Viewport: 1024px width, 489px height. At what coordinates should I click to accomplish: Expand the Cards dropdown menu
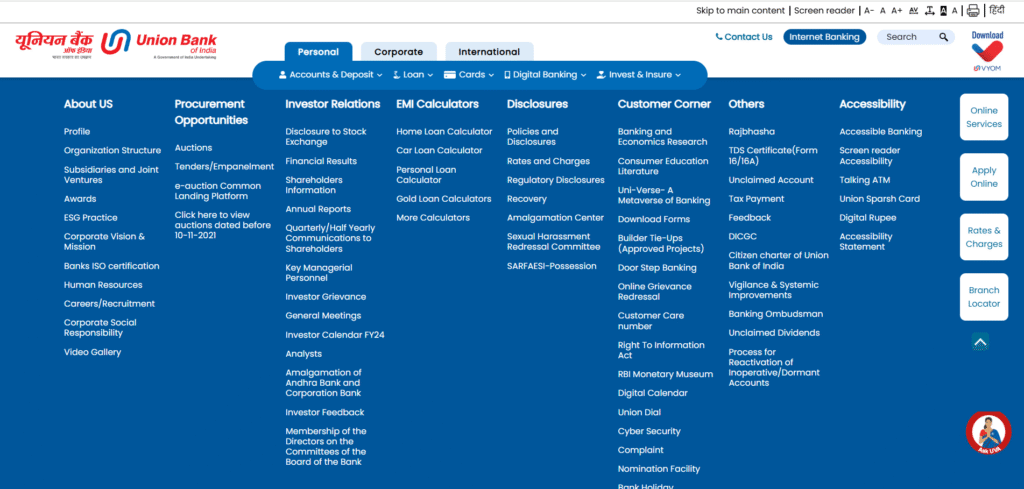click(x=469, y=74)
